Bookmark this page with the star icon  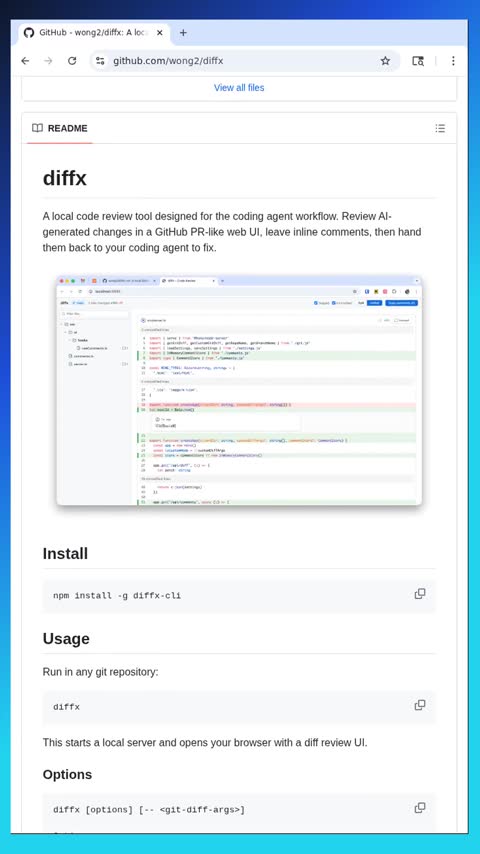[x=385, y=61]
